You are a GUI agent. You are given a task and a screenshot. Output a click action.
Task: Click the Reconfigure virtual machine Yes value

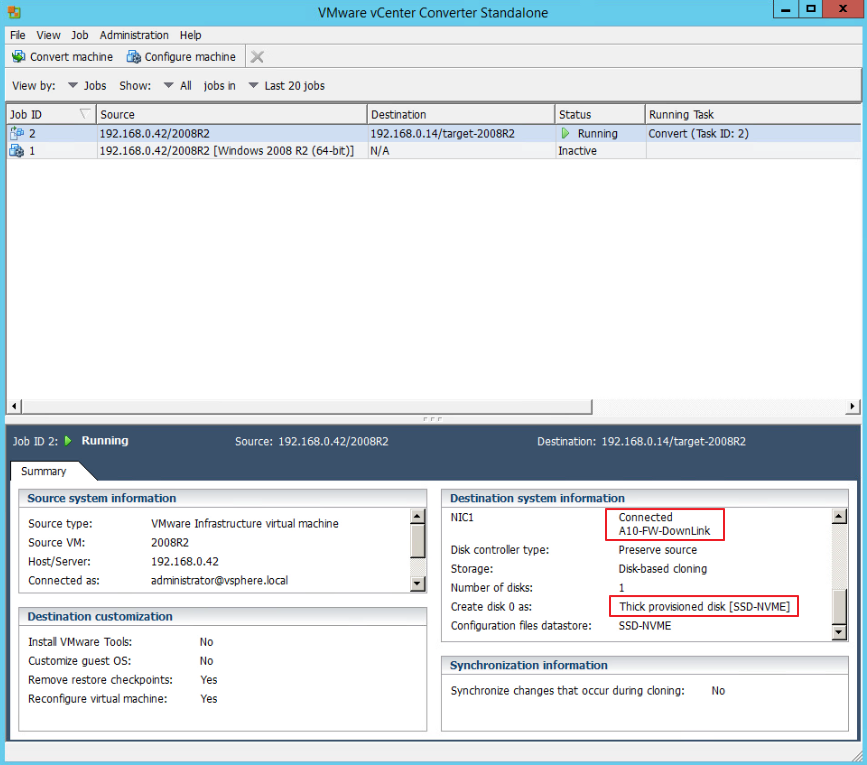click(209, 699)
